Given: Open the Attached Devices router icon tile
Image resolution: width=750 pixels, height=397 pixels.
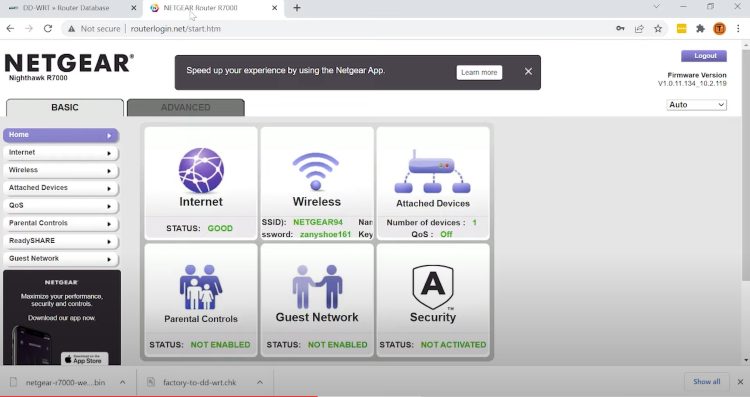Looking at the screenshot, I should pyautogui.click(x=433, y=183).
